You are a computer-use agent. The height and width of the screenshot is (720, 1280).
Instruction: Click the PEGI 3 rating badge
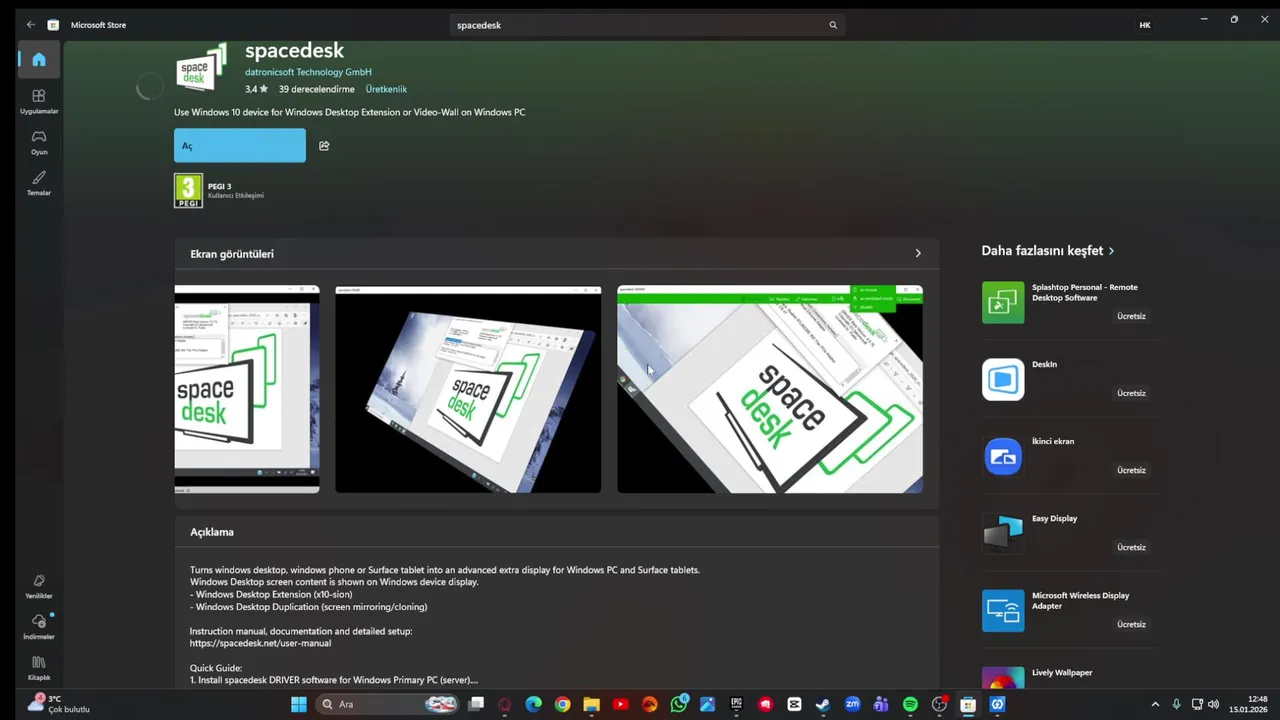[188, 191]
